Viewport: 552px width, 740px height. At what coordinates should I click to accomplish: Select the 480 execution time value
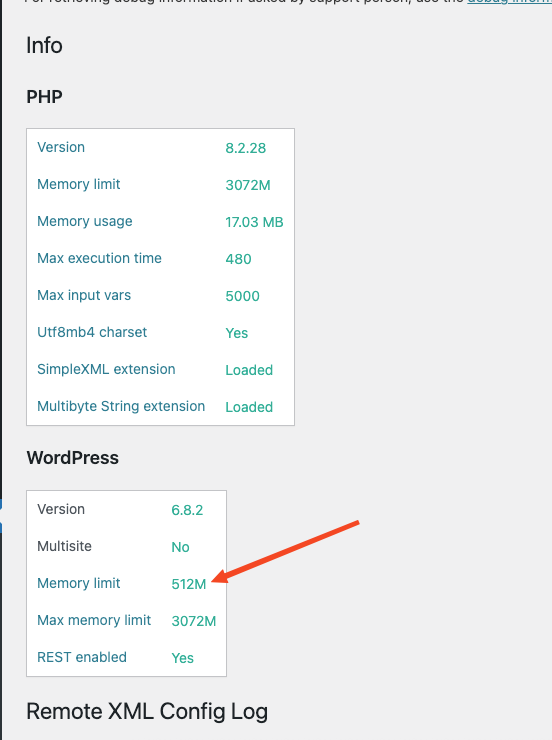tap(238, 259)
